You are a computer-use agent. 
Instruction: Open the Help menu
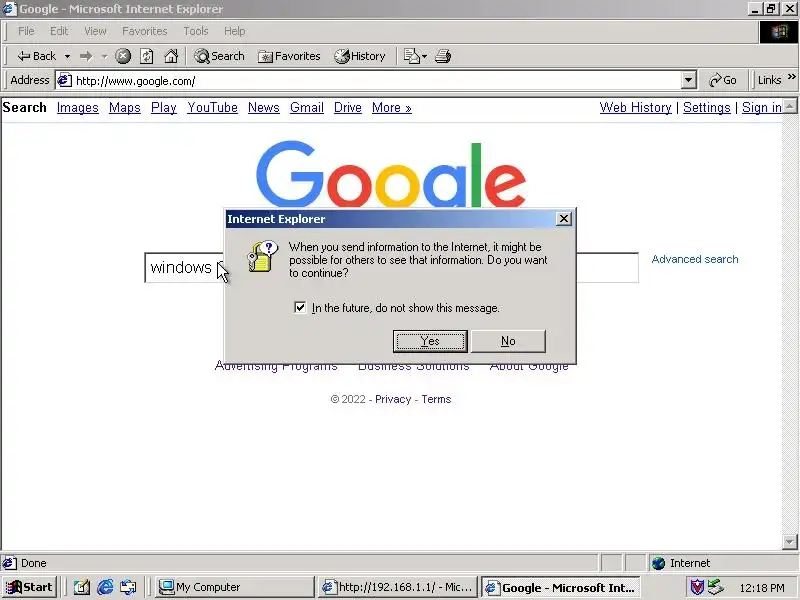(234, 31)
